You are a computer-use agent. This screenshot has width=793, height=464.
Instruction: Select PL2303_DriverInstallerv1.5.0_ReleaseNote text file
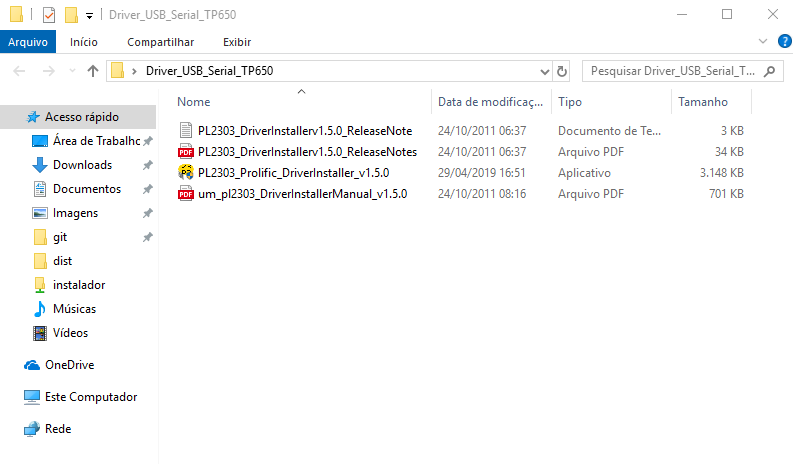point(305,131)
